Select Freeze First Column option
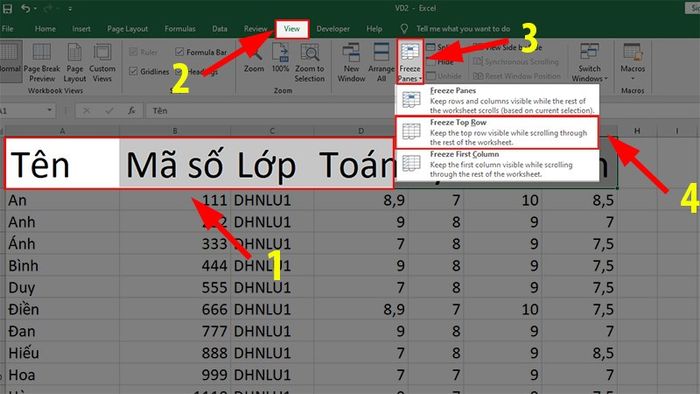The width and height of the screenshot is (700, 394). 497,164
